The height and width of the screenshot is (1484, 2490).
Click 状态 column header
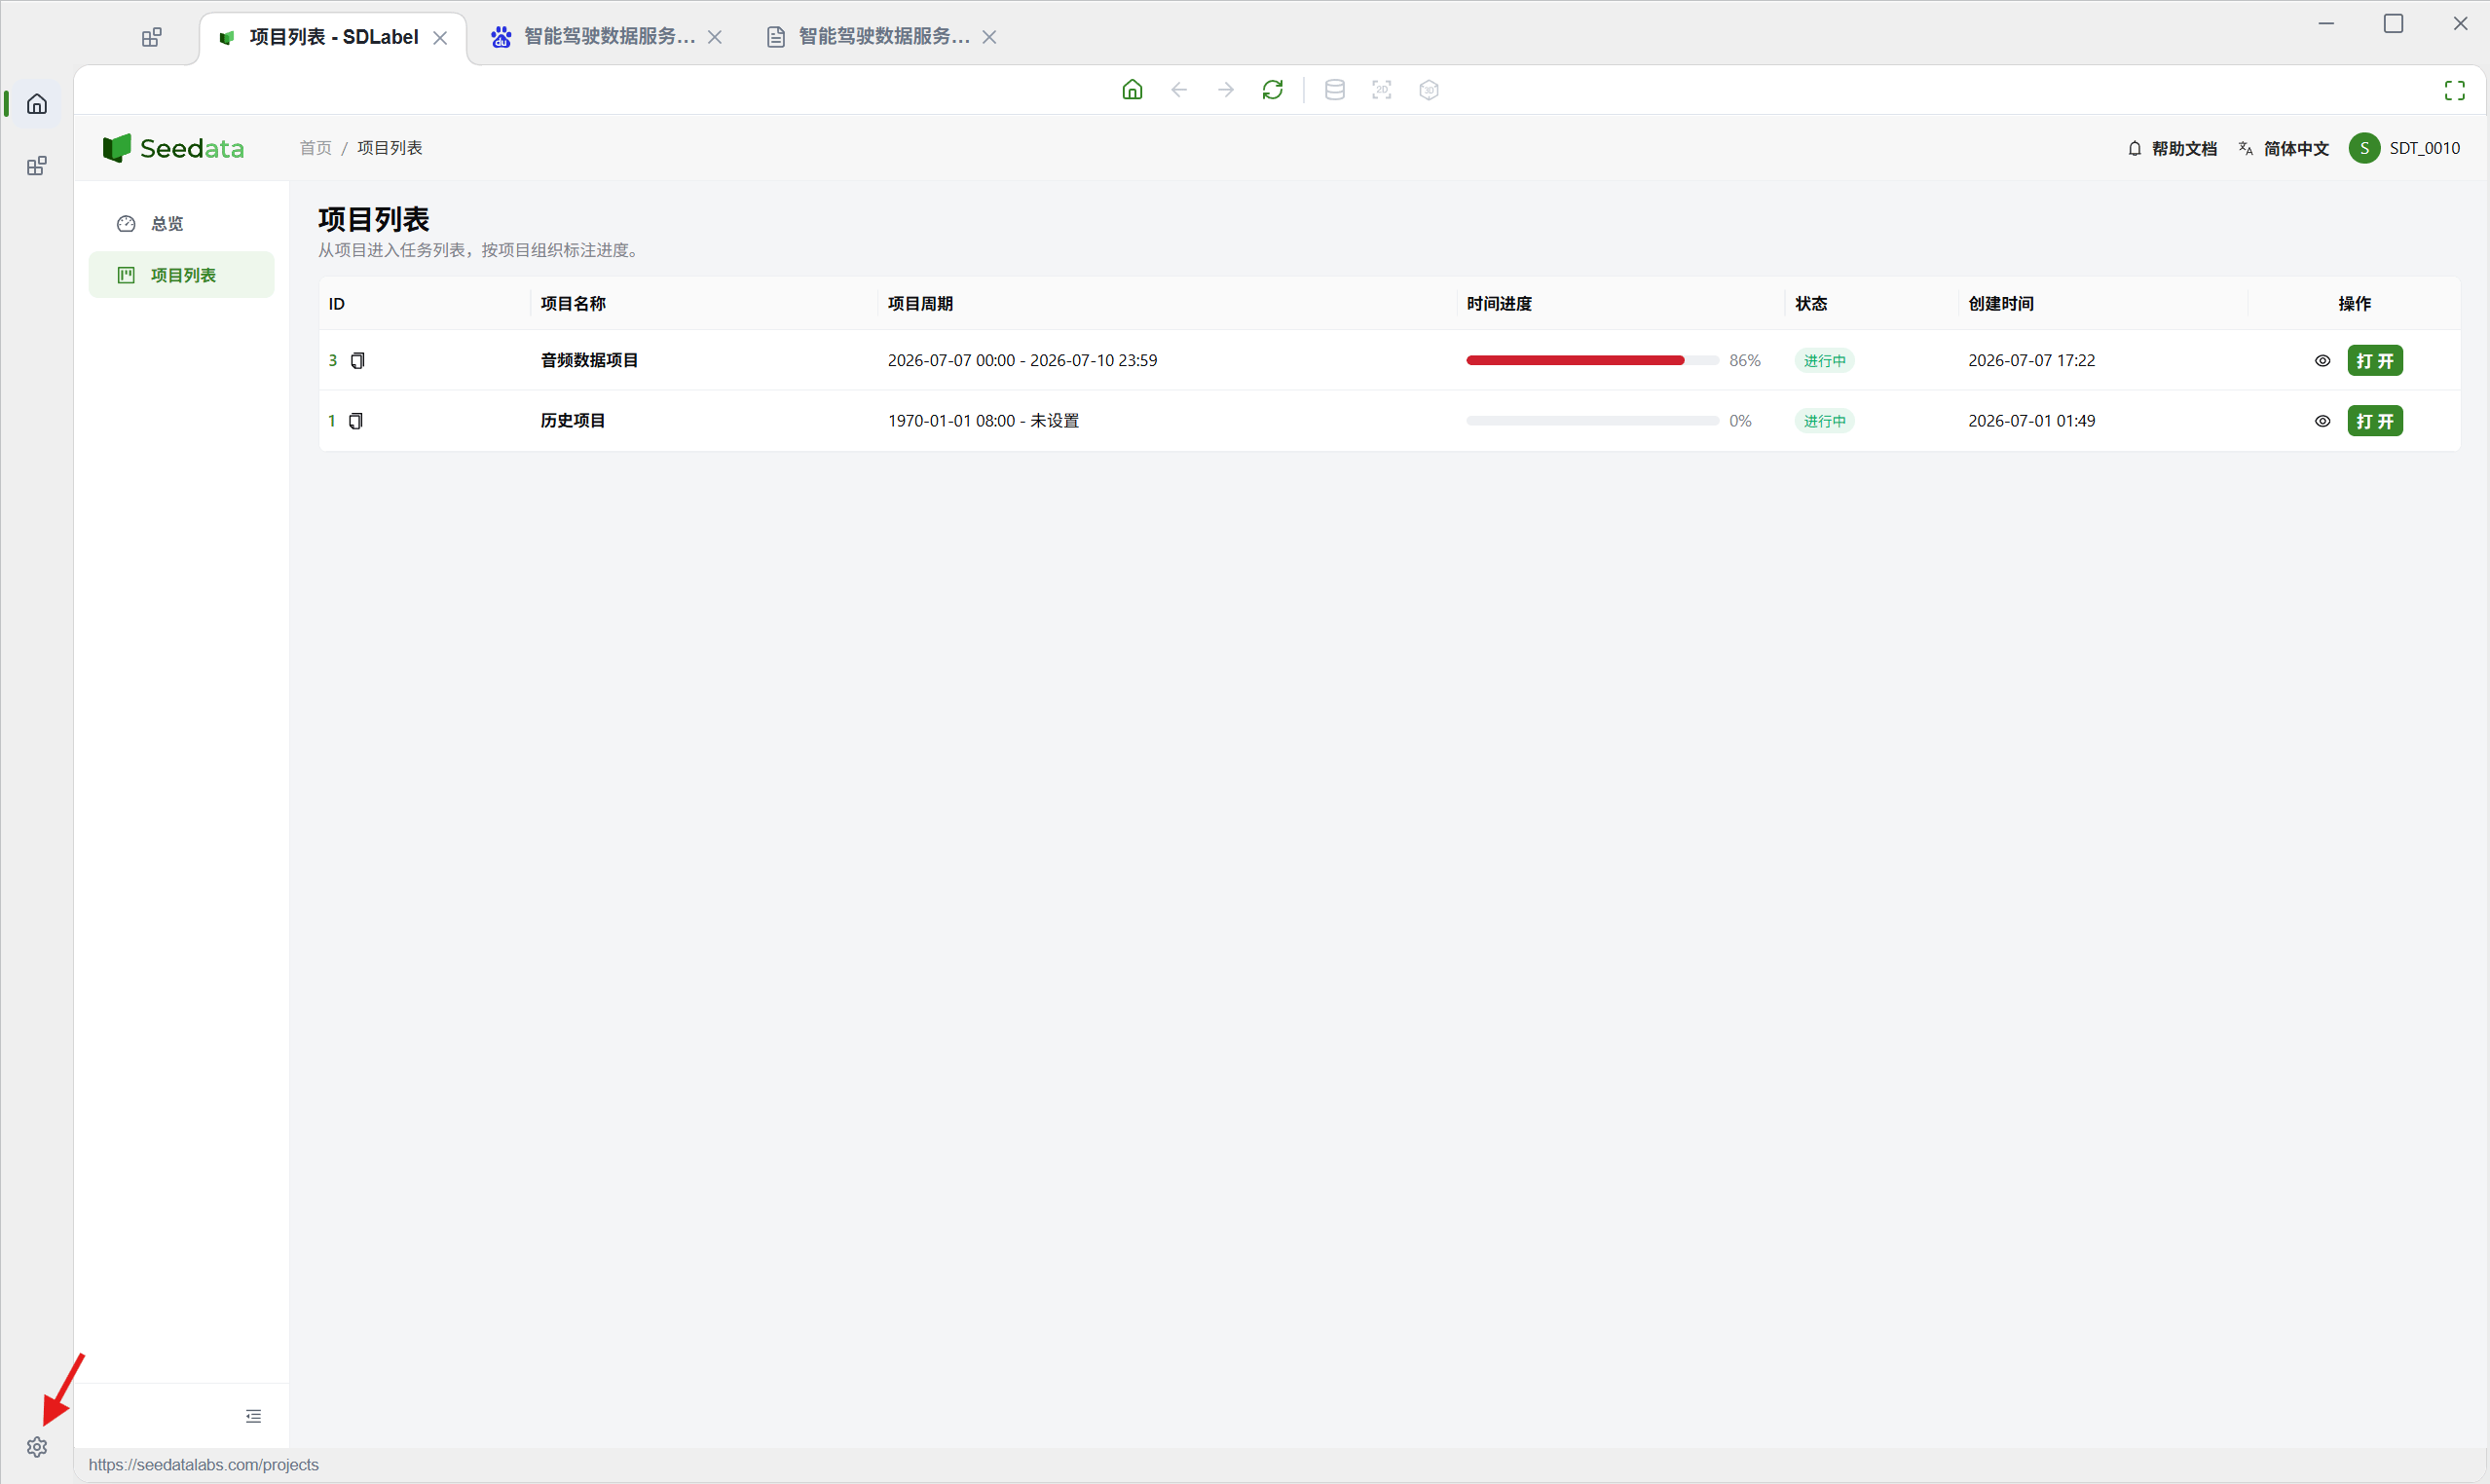pyautogui.click(x=1811, y=304)
